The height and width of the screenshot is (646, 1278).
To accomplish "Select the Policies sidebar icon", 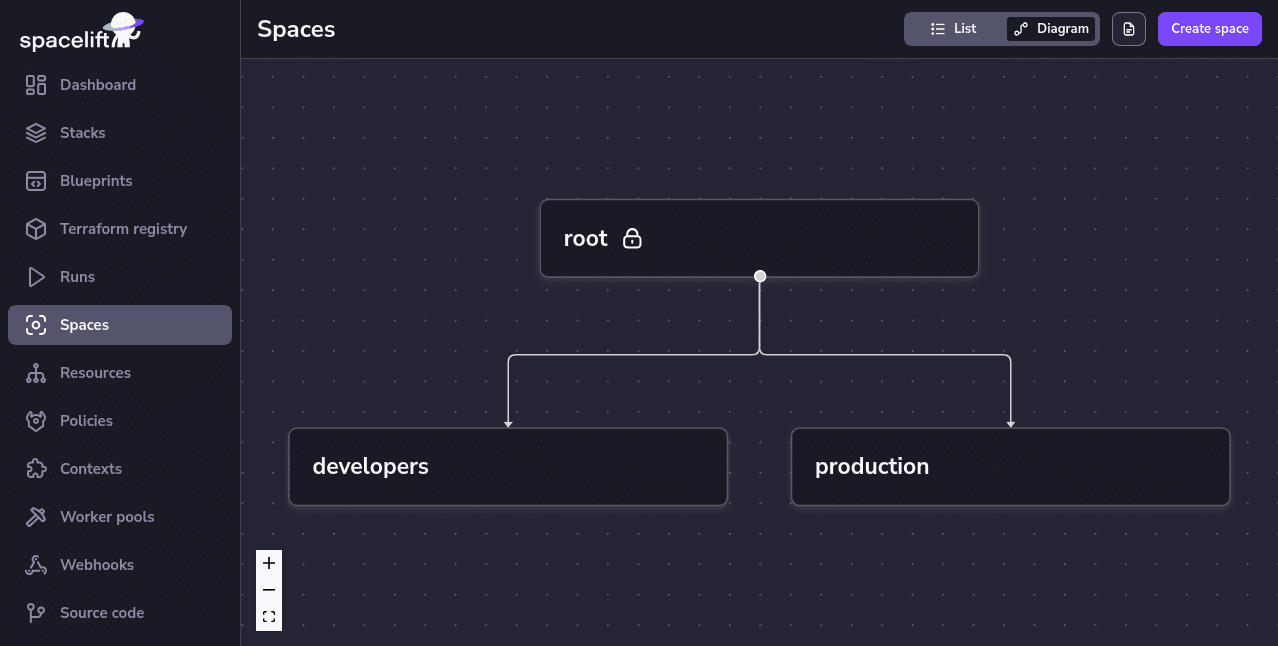I will tap(36, 420).
